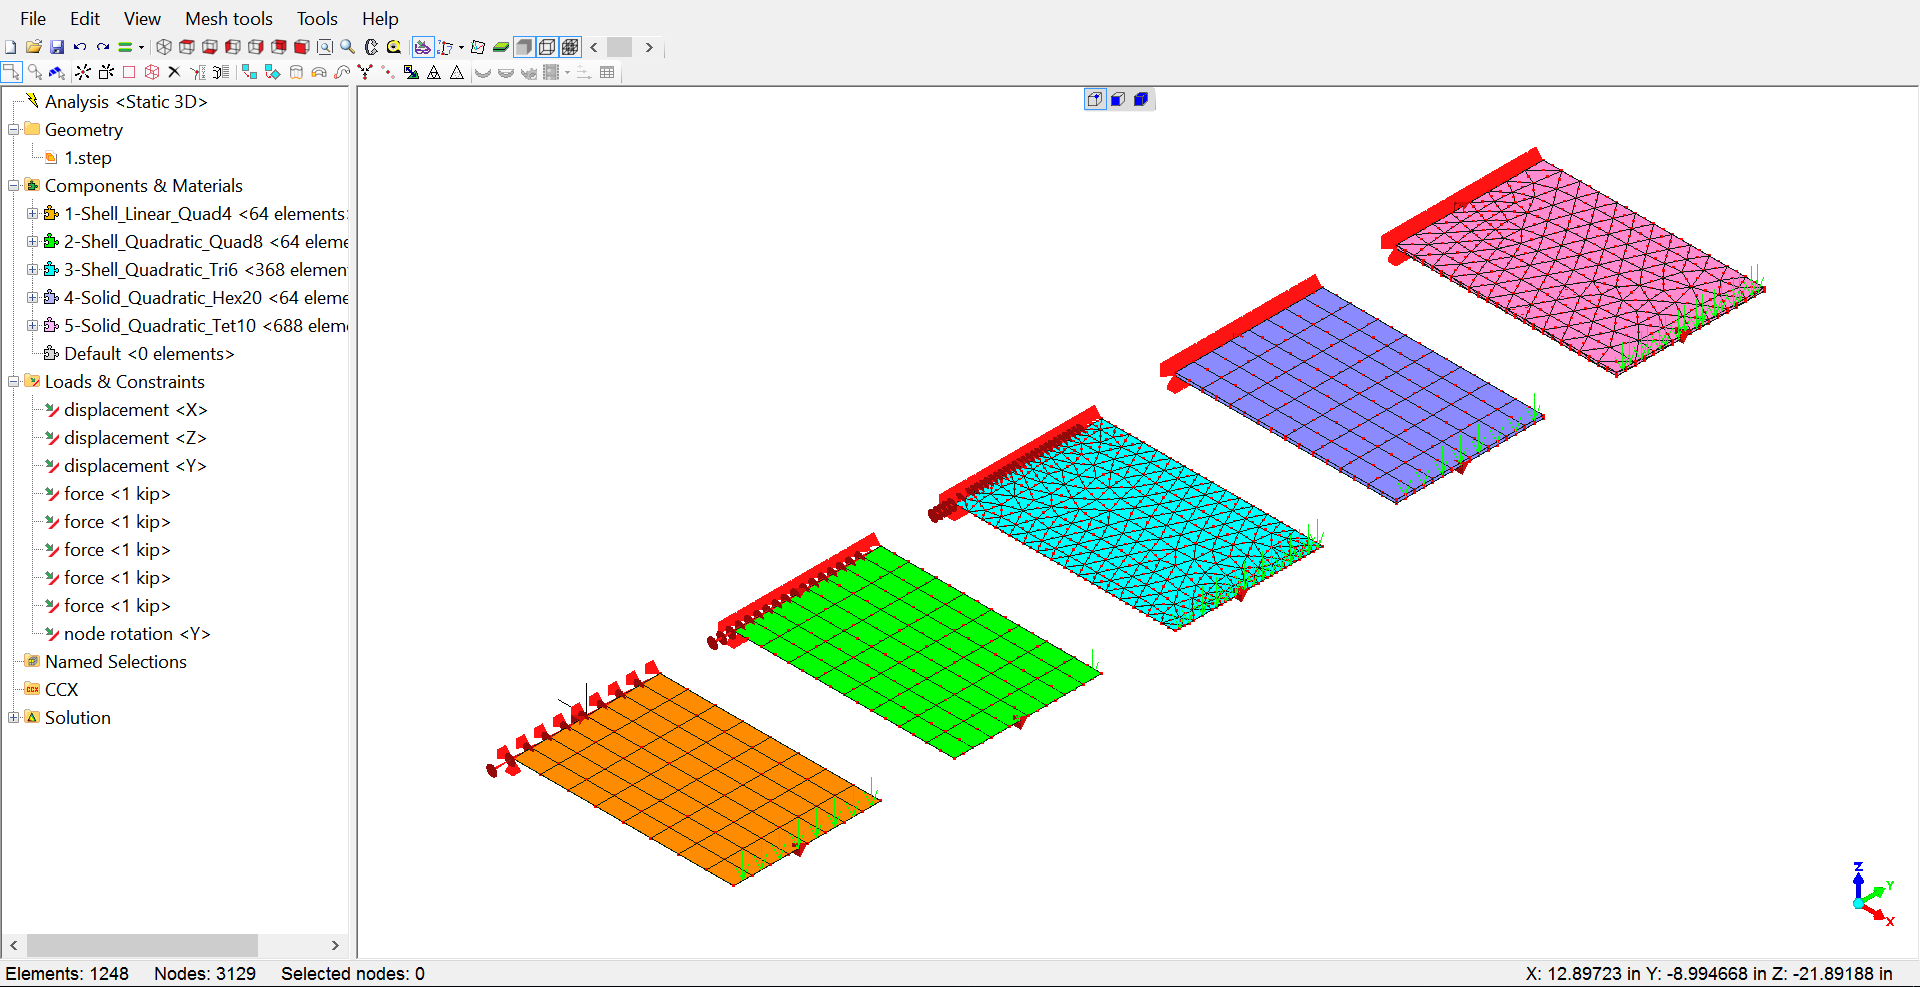The image size is (1920, 987).
Task: Choose the red cube select elements icon
Action: pyautogui.click(x=152, y=72)
